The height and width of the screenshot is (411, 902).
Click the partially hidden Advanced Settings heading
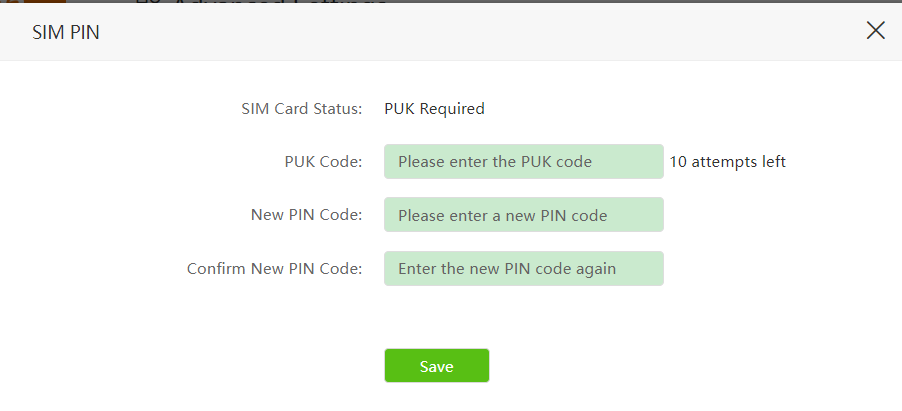[x=270, y=3]
